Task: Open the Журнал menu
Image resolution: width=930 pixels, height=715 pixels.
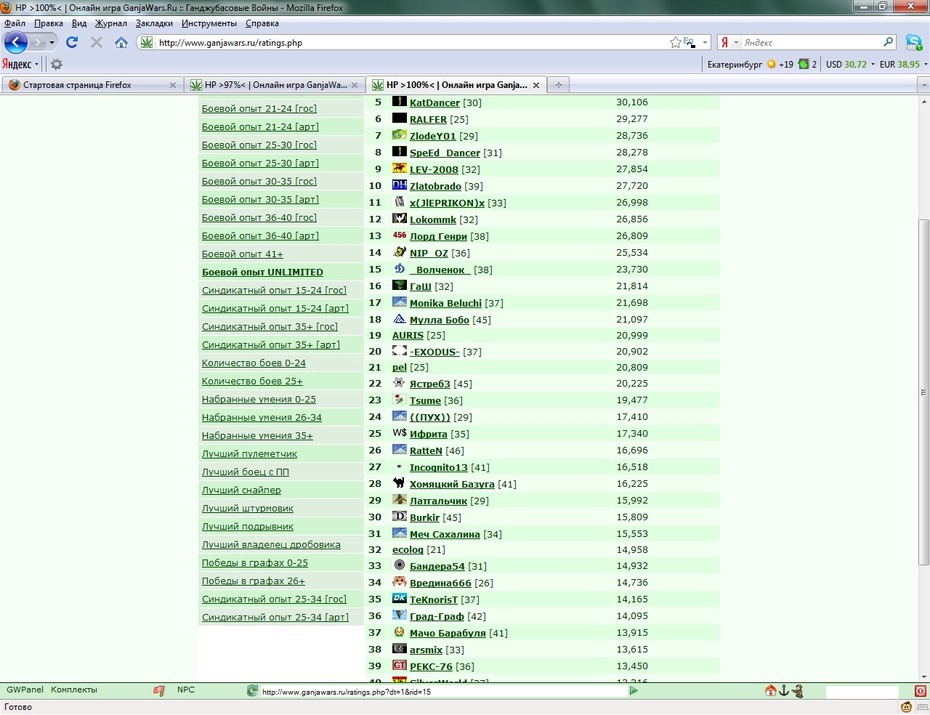Action: [x=111, y=23]
